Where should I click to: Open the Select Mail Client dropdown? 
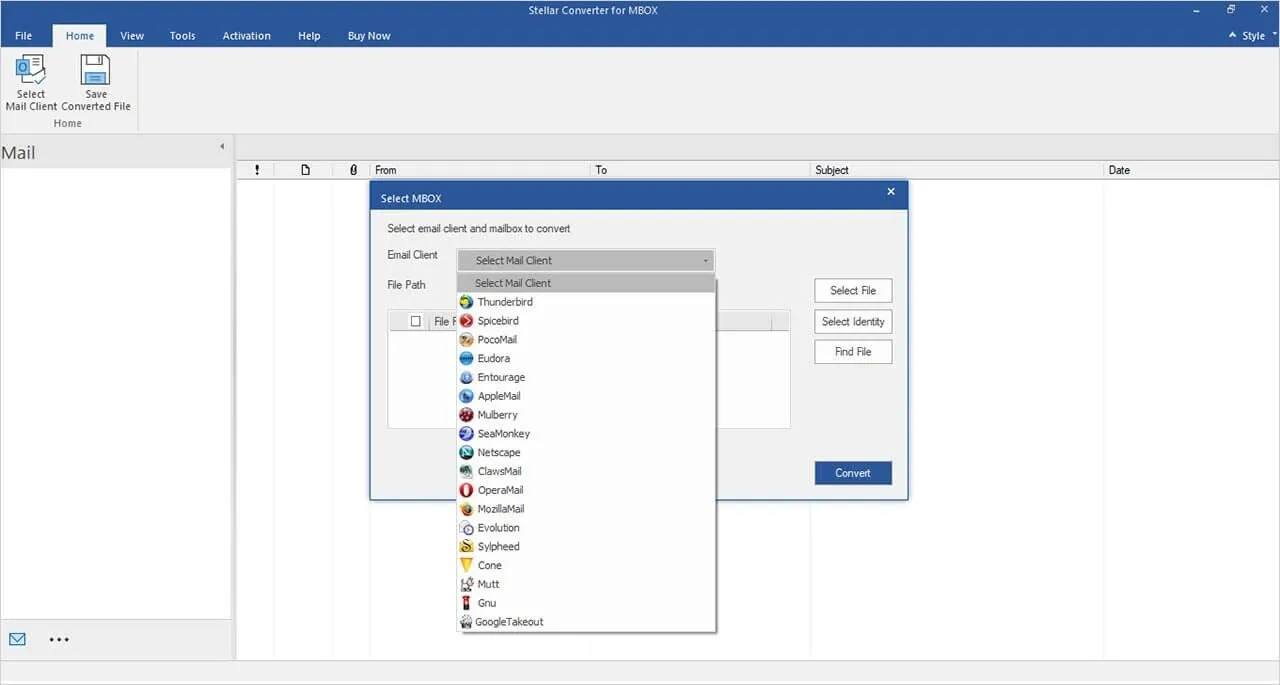[x=585, y=260]
